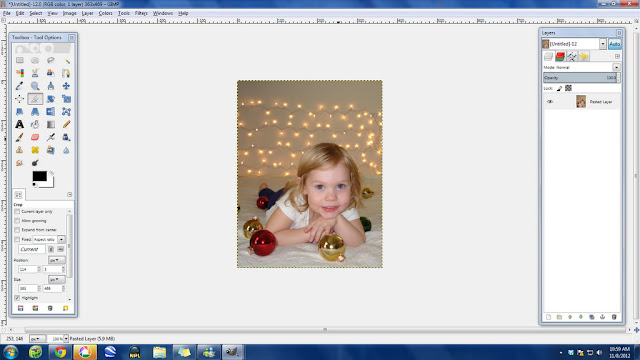Open the File menu
Image resolution: width=640 pixels, height=360 pixels.
pos(7,13)
